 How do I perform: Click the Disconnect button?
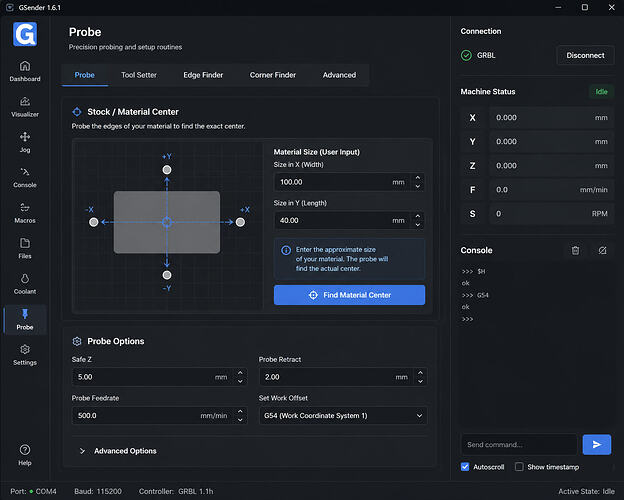tap(585, 55)
